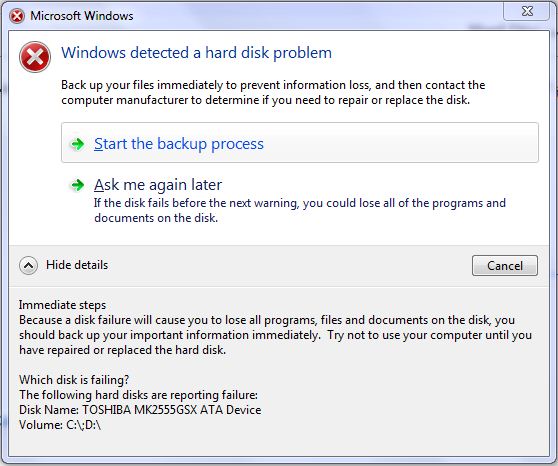This screenshot has width=558, height=466.
Task: Click the following hard disks reporting failure text
Action: coord(138,395)
